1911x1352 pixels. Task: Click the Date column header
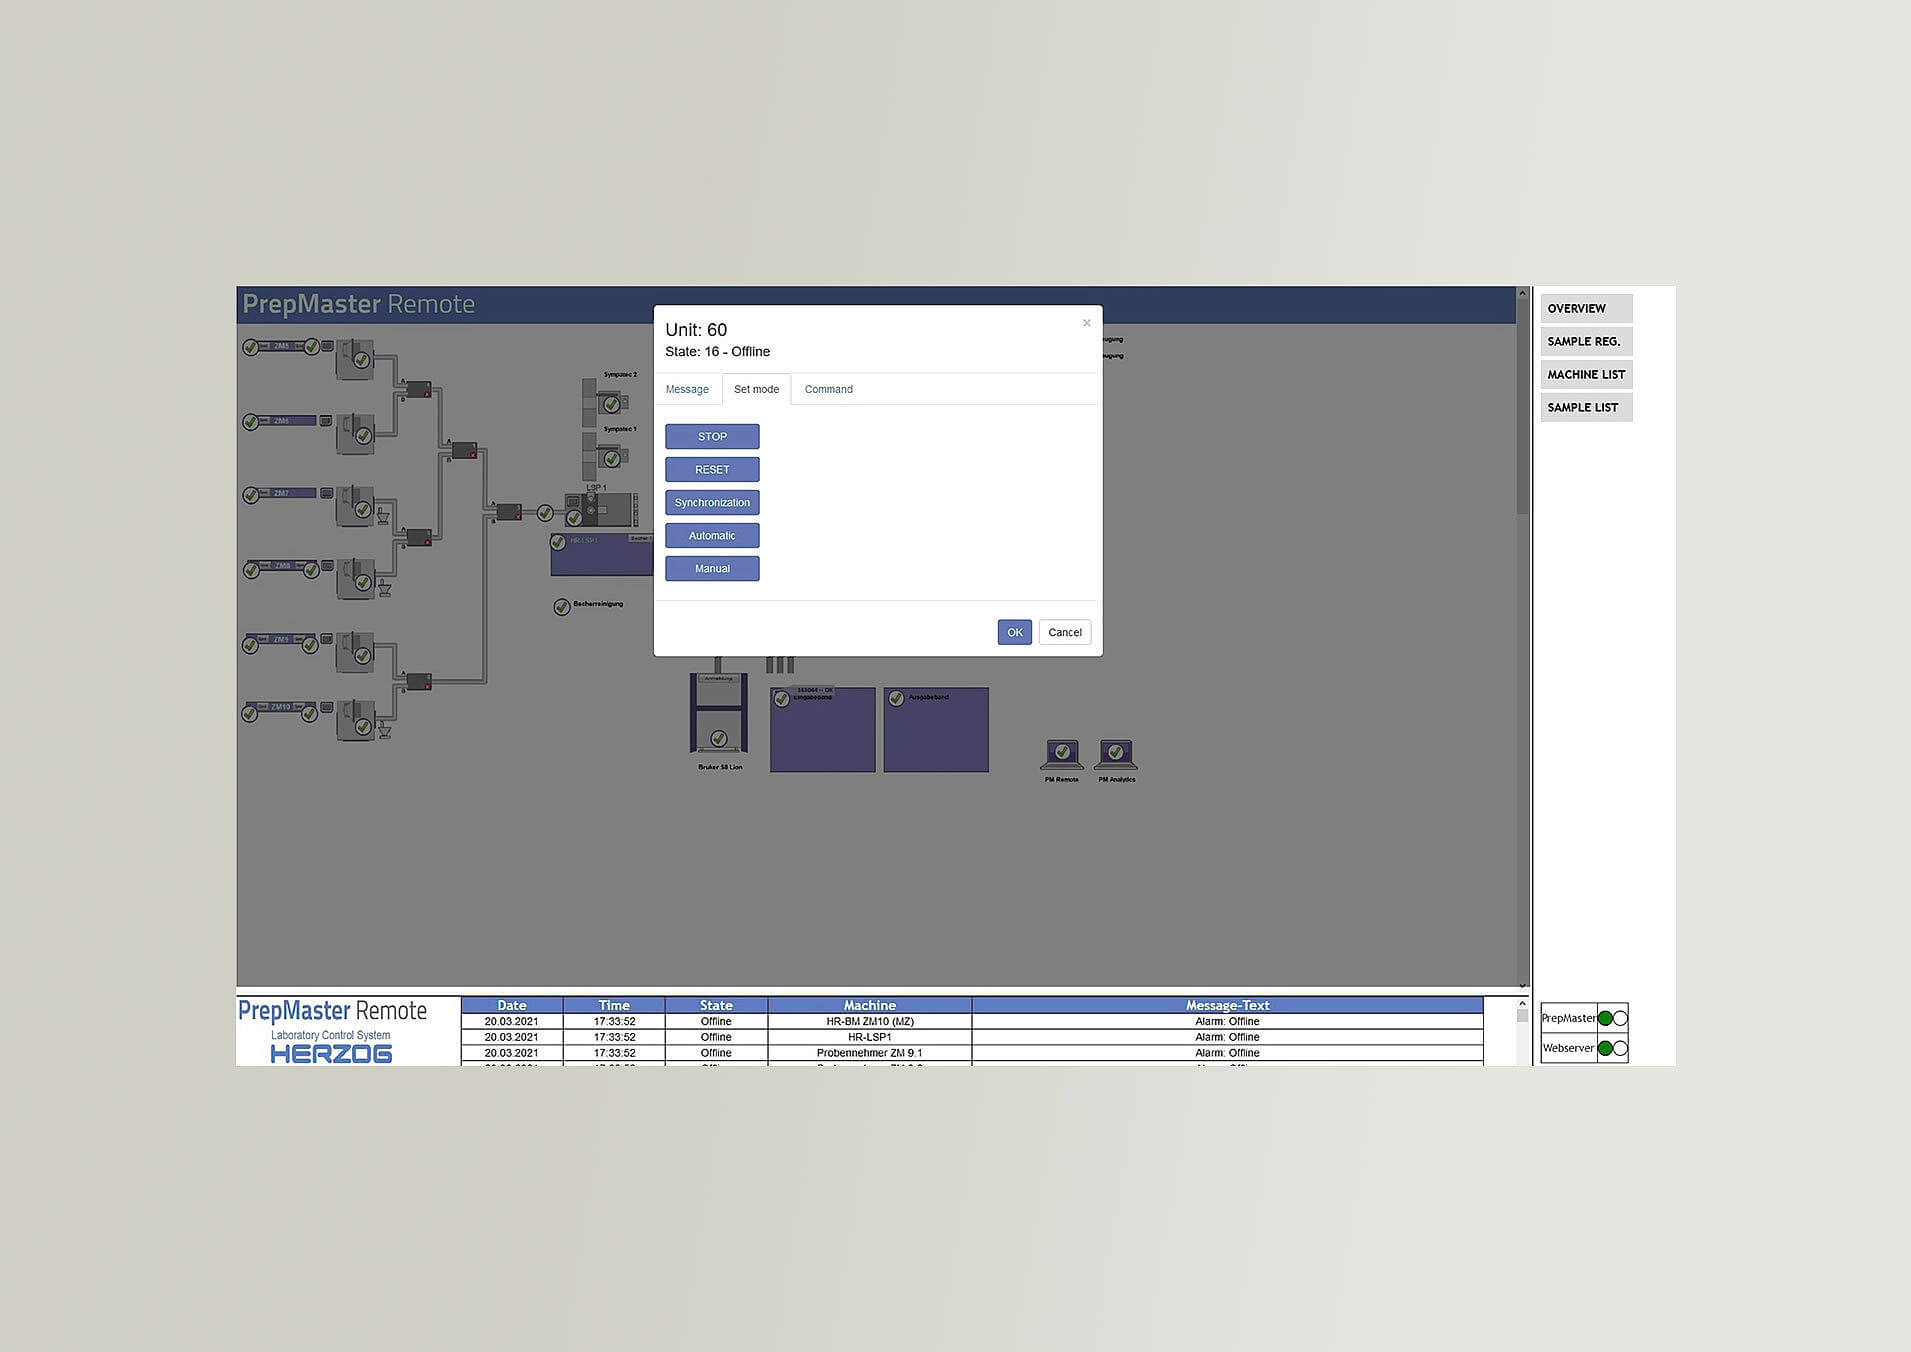tap(511, 1005)
